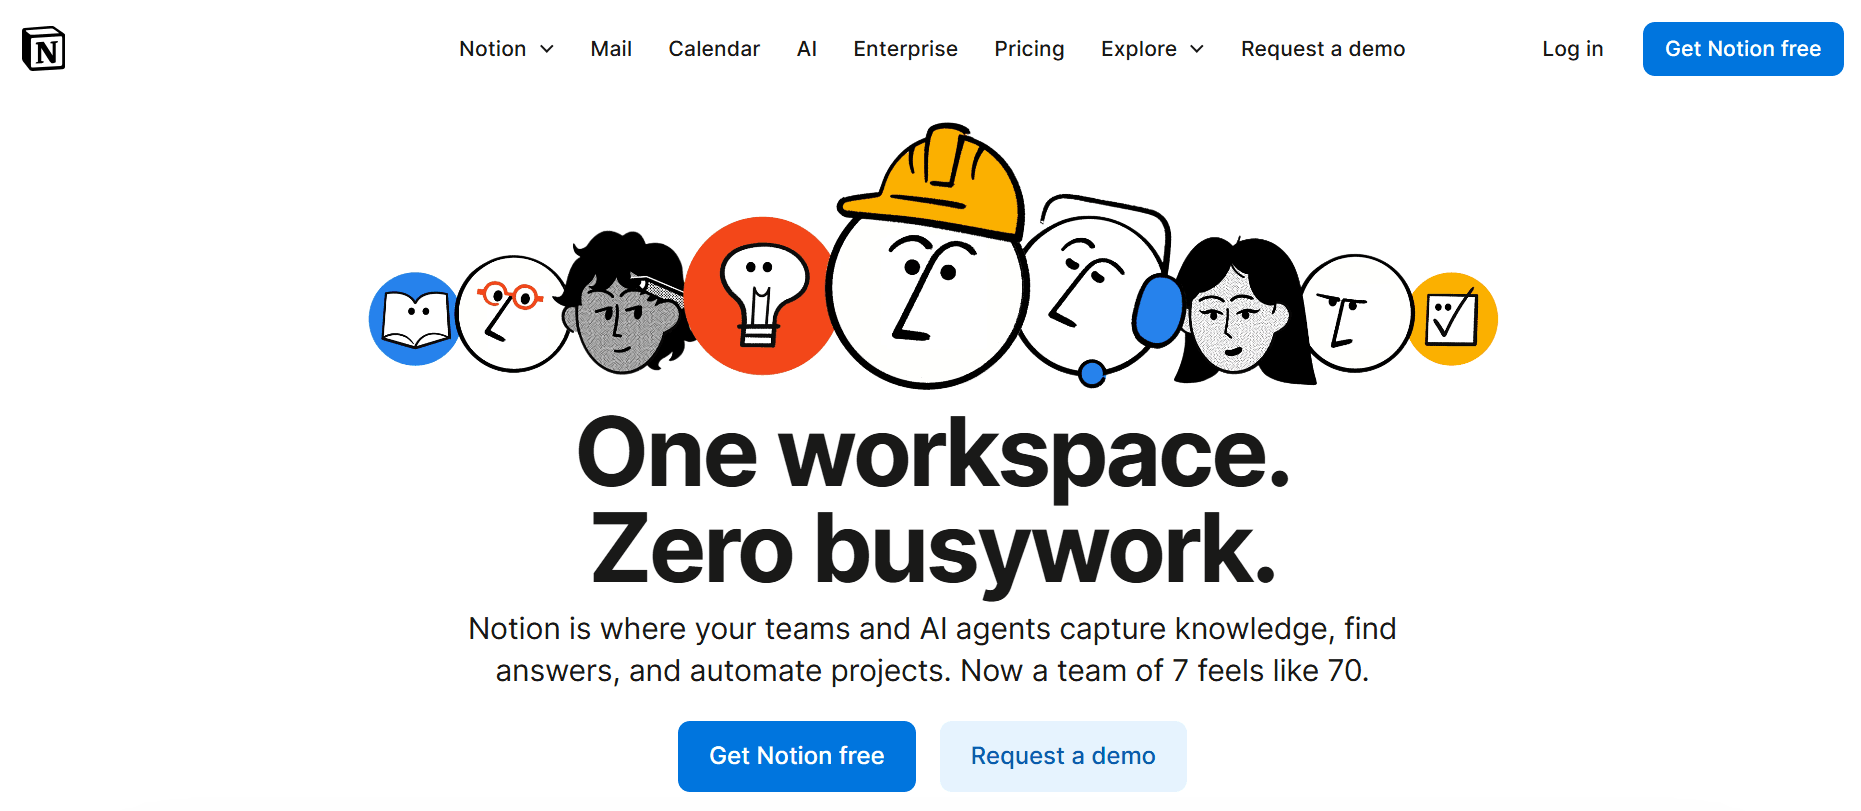Click the text 'Now a team of 7 feels like 70.'
The width and height of the screenshot is (1861, 811).
coord(1164,671)
